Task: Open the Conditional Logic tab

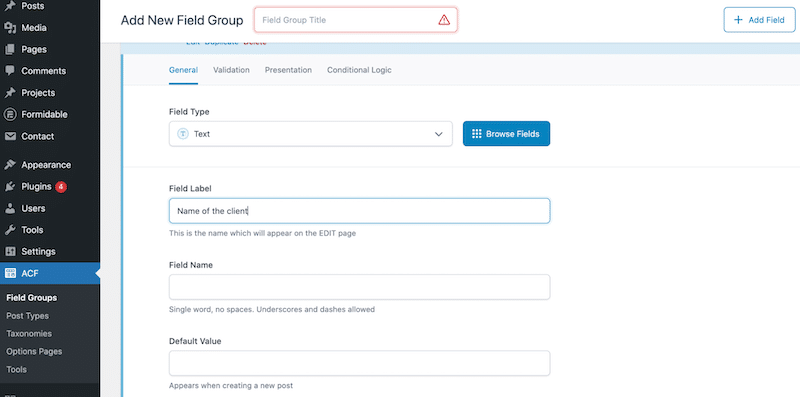Action: click(359, 70)
